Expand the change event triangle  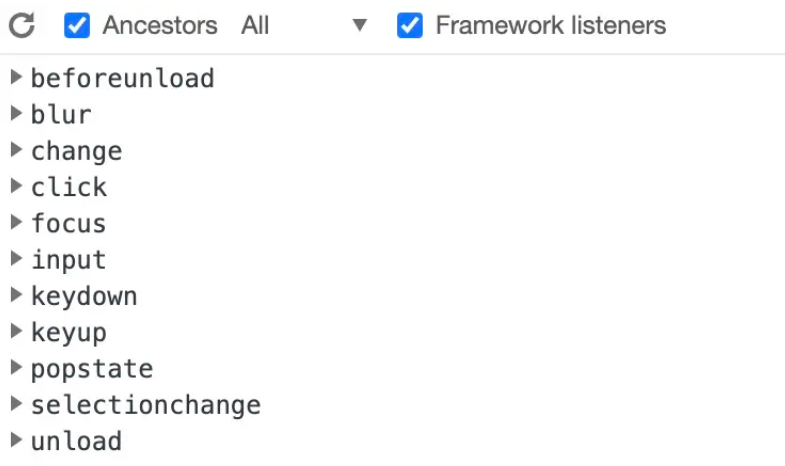coord(16,150)
